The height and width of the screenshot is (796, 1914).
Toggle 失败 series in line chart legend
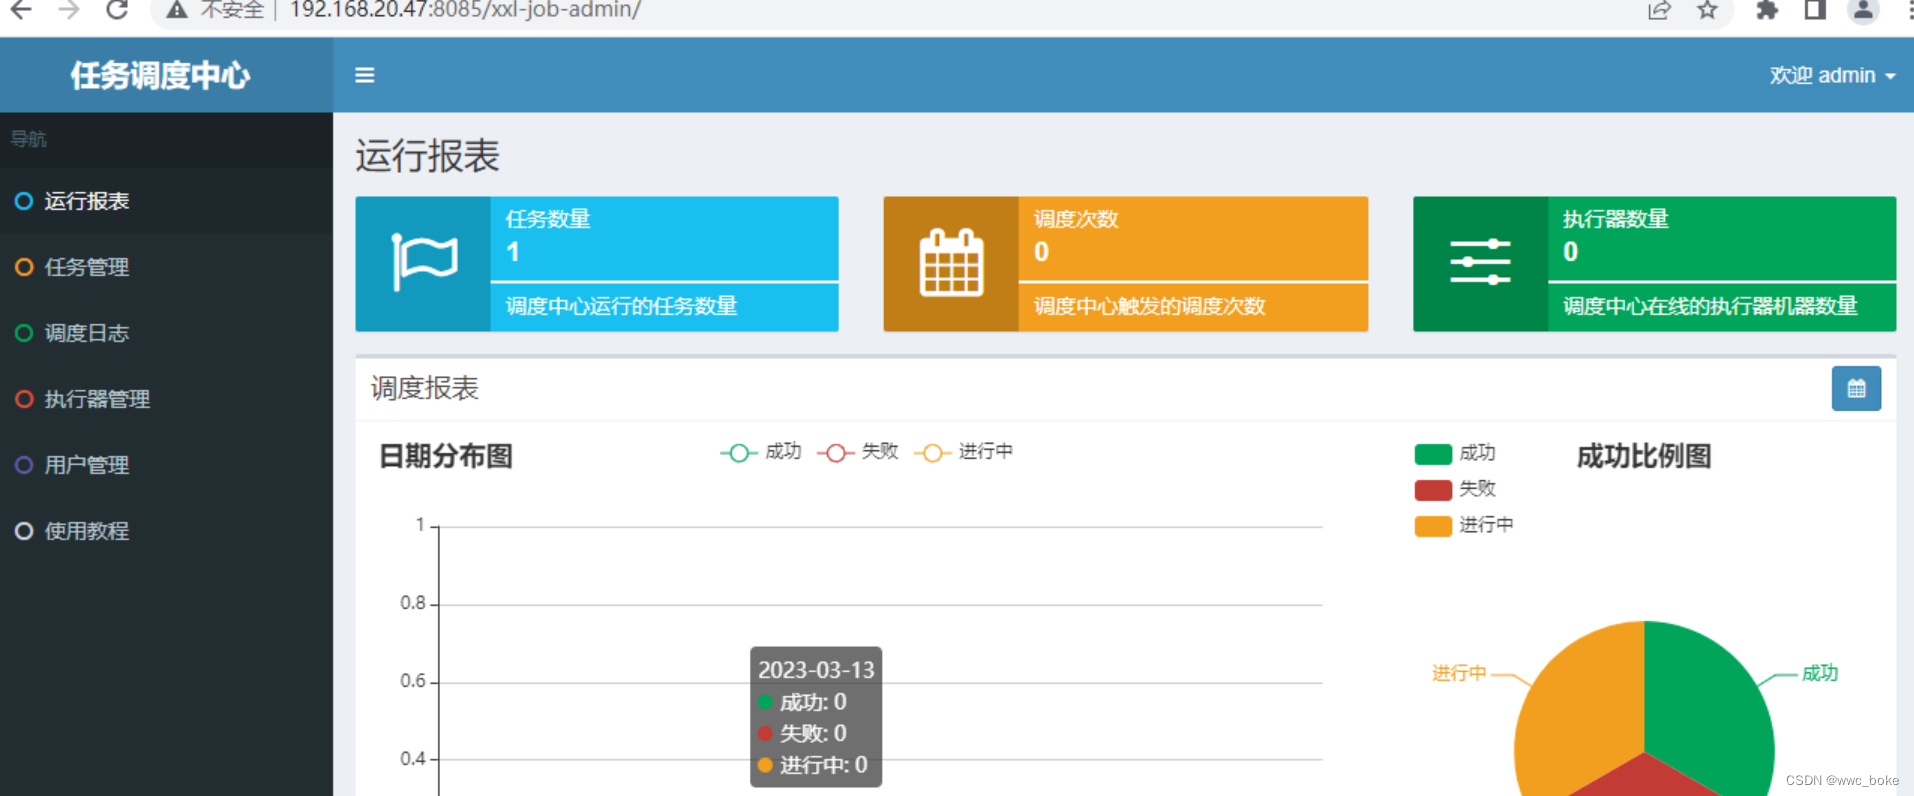[858, 452]
